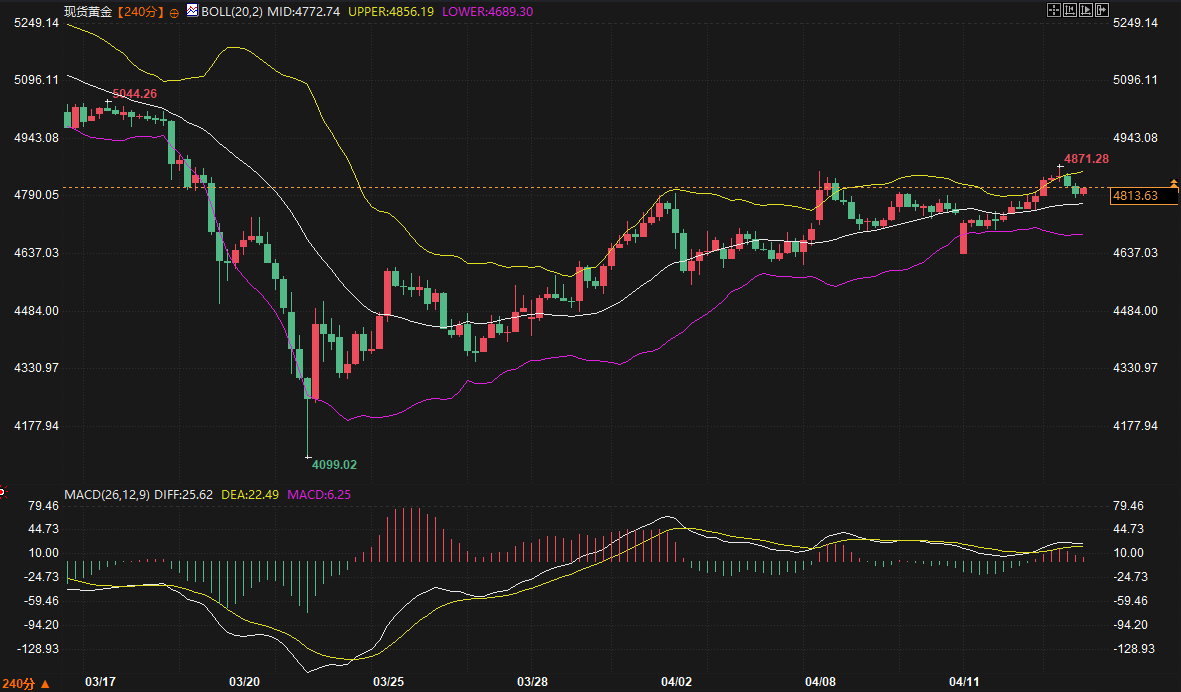The height and width of the screenshot is (692, 1181).
Task: Click the 4871.28 high price marker
Action: (x=1086, y=159)
